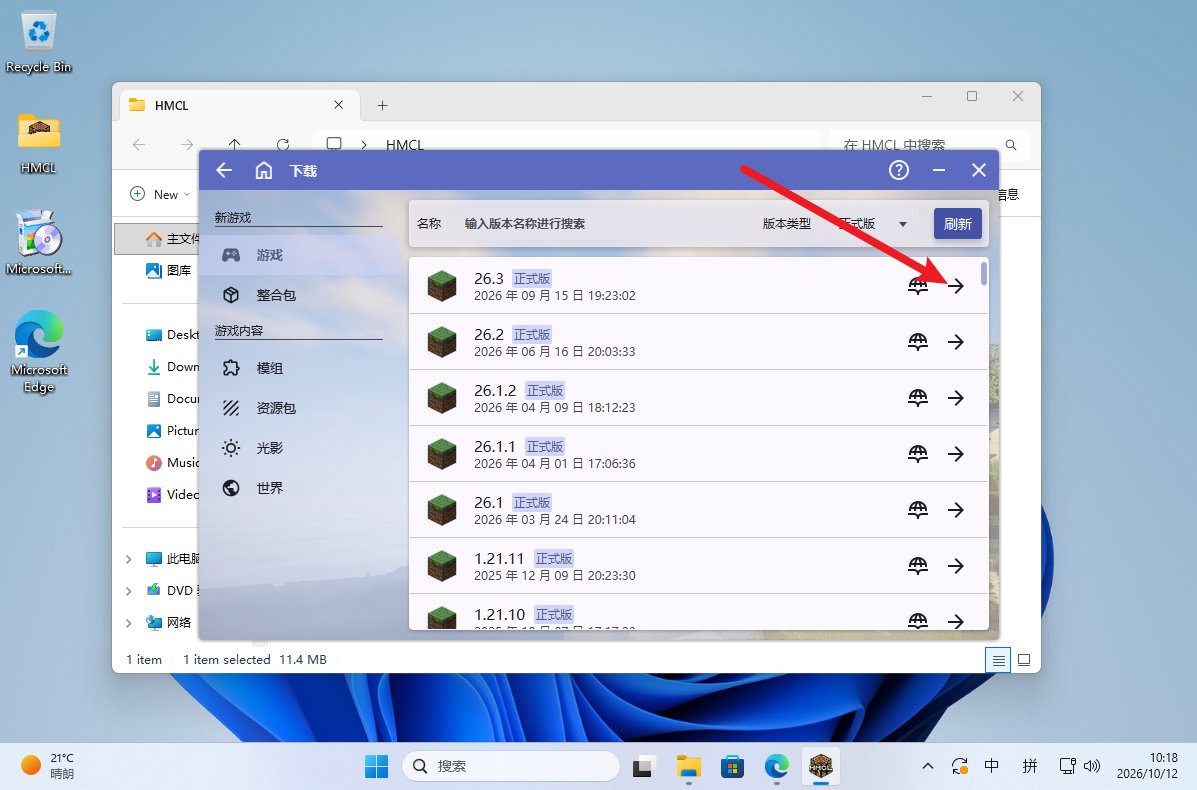Open the Recycle Bin desktop icon
This screenshot has height=790, width=1197.
(x=38, y=43)
